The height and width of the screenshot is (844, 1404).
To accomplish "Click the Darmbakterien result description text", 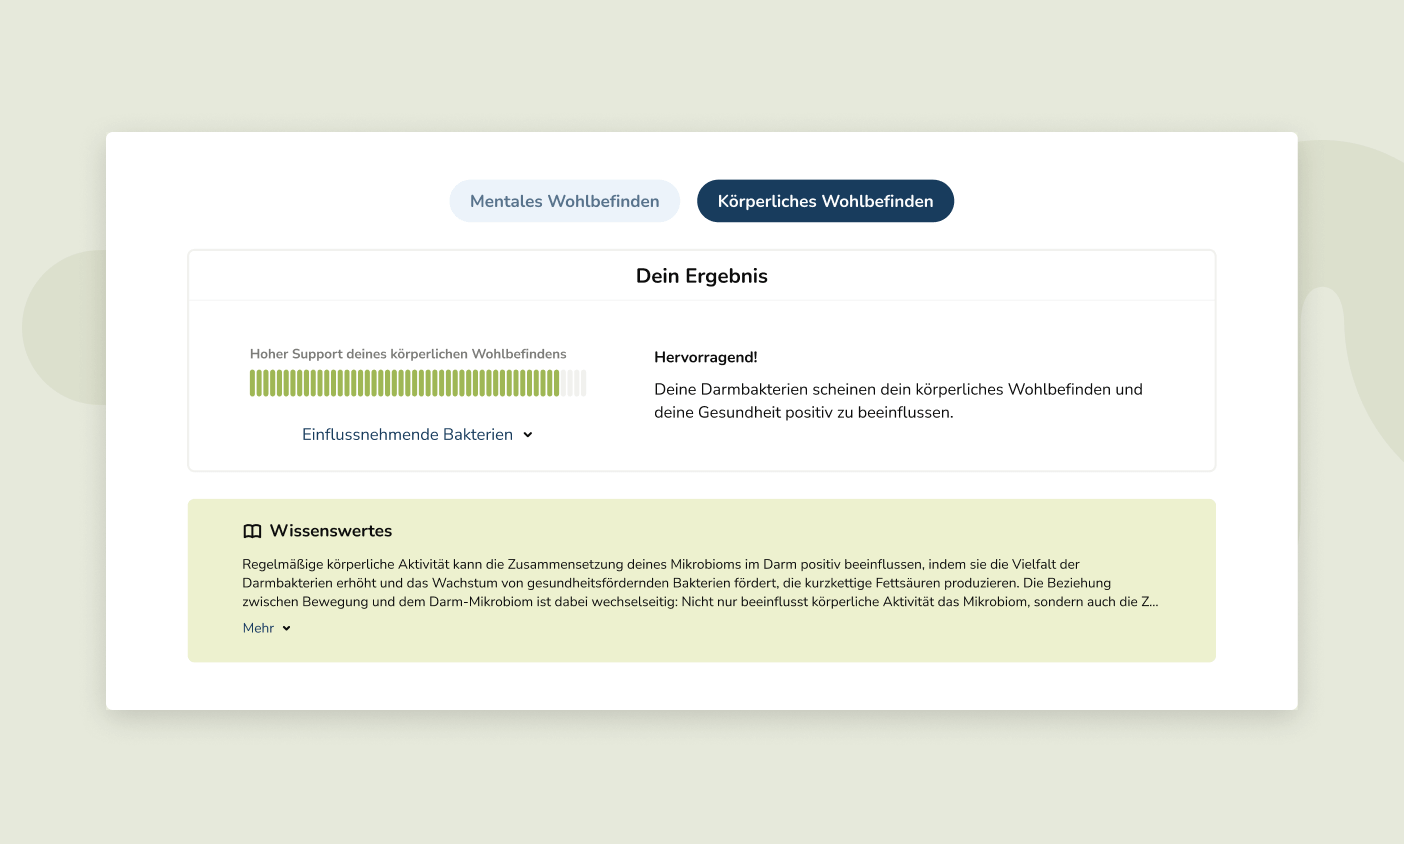I will [x=897, y=400].
